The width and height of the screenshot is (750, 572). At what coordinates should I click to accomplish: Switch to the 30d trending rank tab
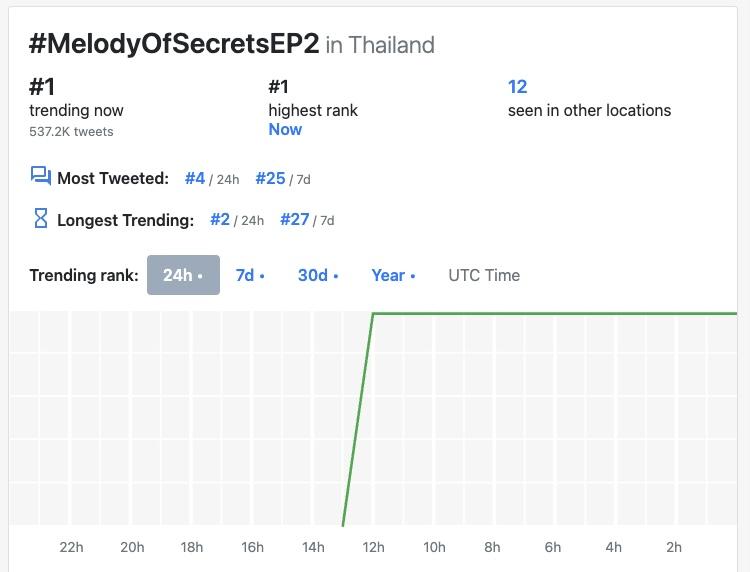tap(317, 275)
